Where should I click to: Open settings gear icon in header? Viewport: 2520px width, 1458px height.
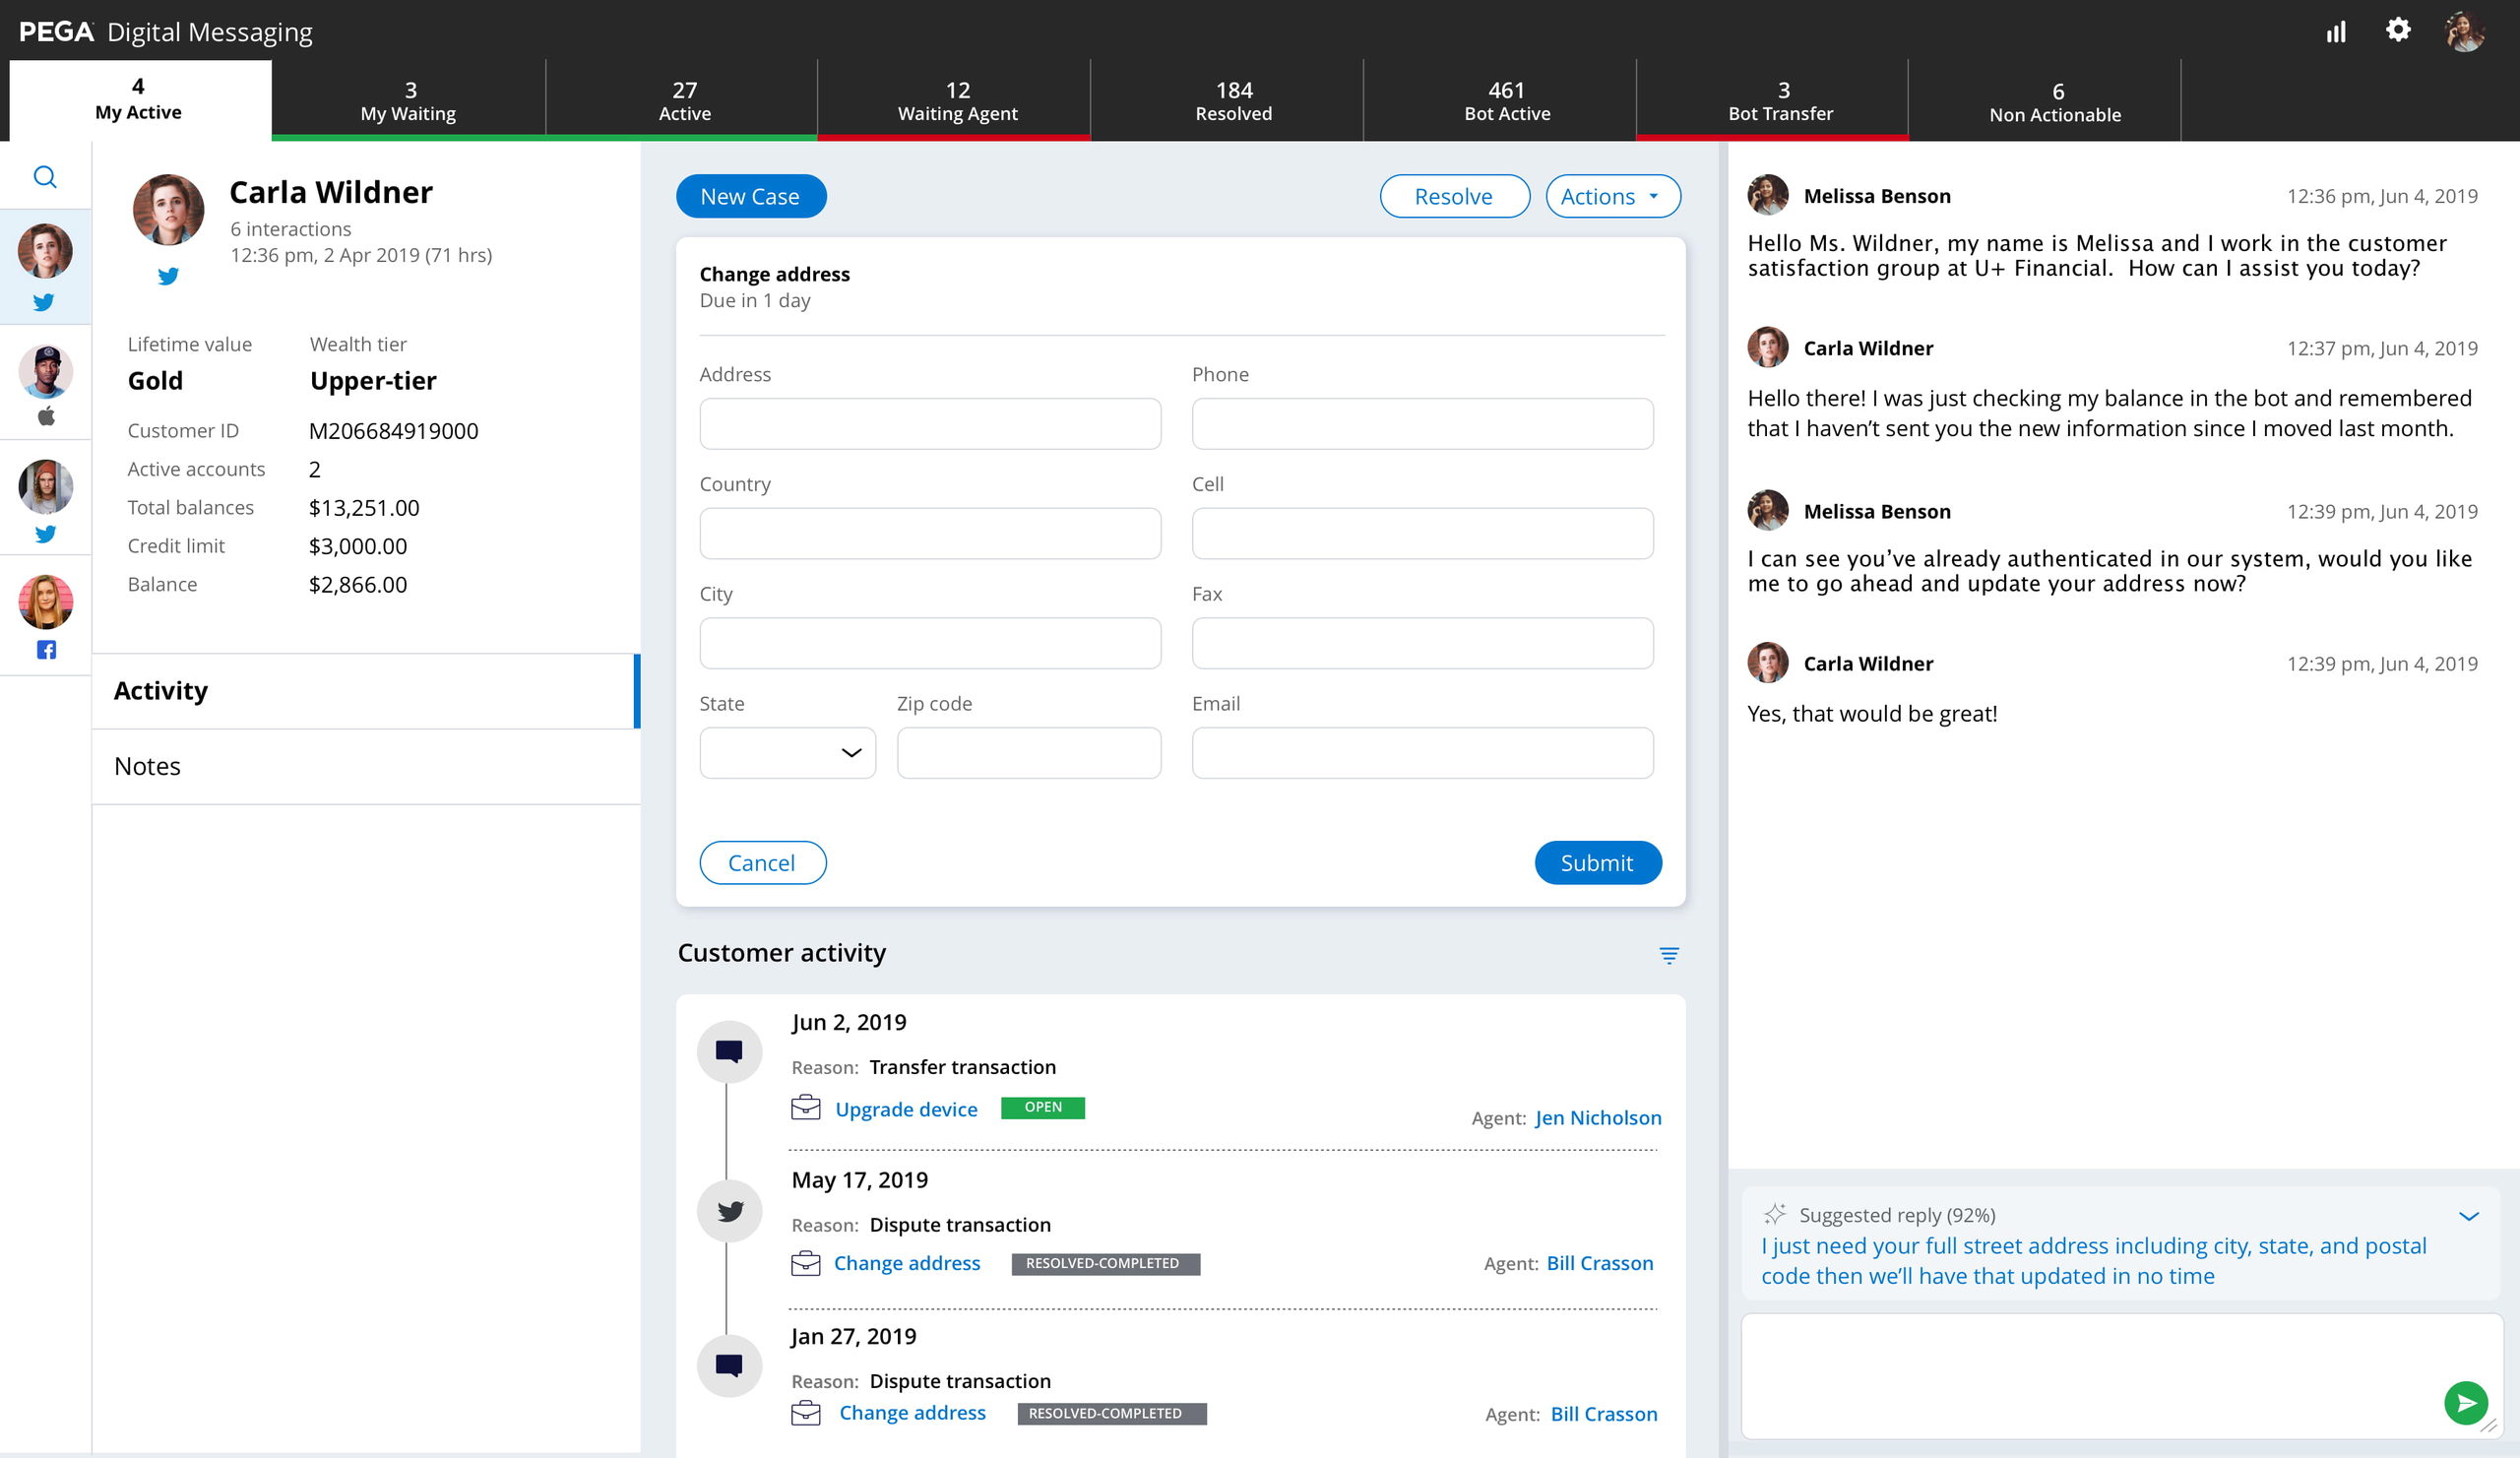2397,30
